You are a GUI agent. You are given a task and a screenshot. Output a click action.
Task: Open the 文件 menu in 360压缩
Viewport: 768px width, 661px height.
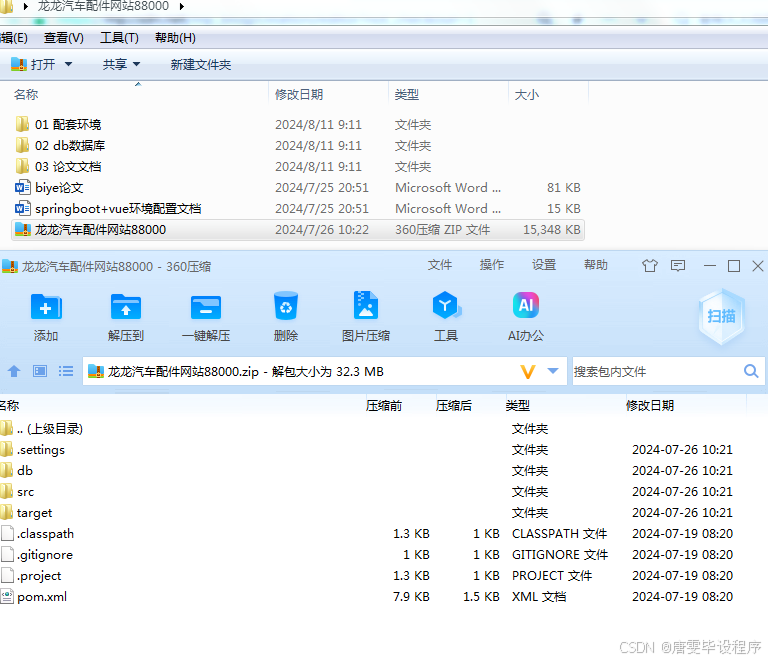[x=440, y=265]
